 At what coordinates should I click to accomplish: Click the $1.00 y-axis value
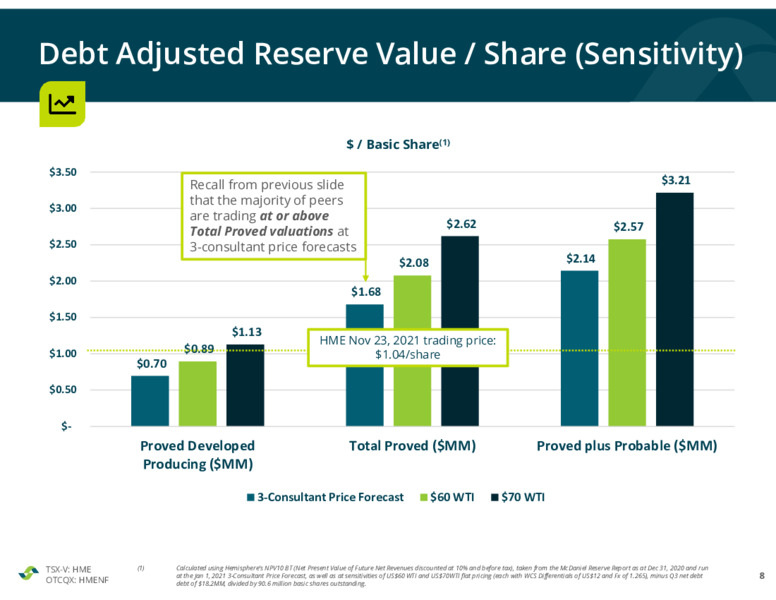63,353
